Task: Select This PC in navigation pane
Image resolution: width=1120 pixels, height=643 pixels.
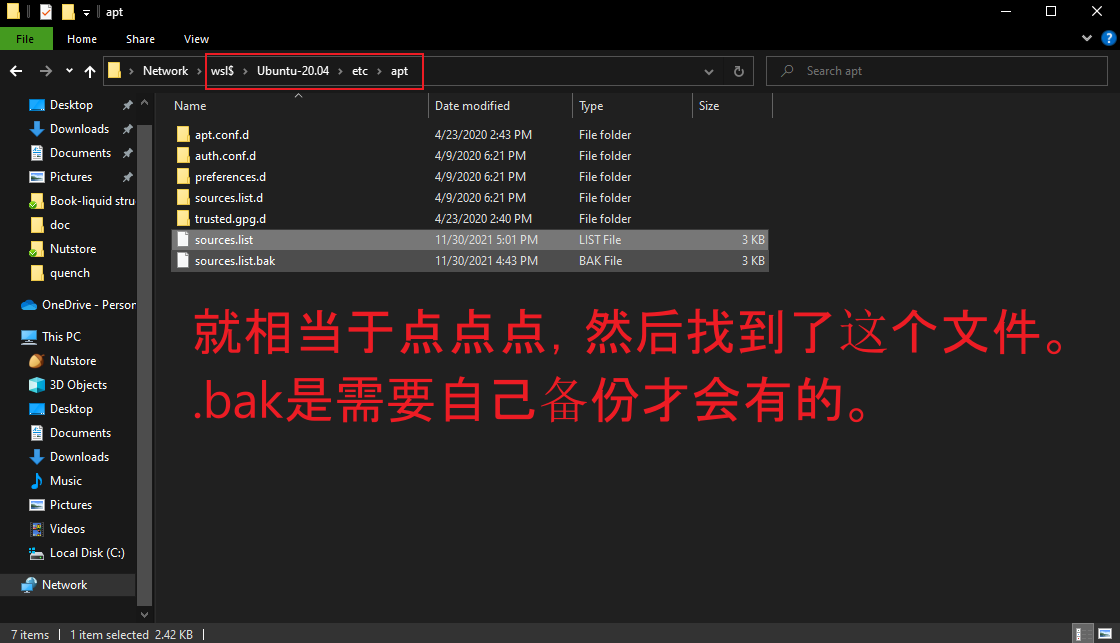Action: coord(61,337)
